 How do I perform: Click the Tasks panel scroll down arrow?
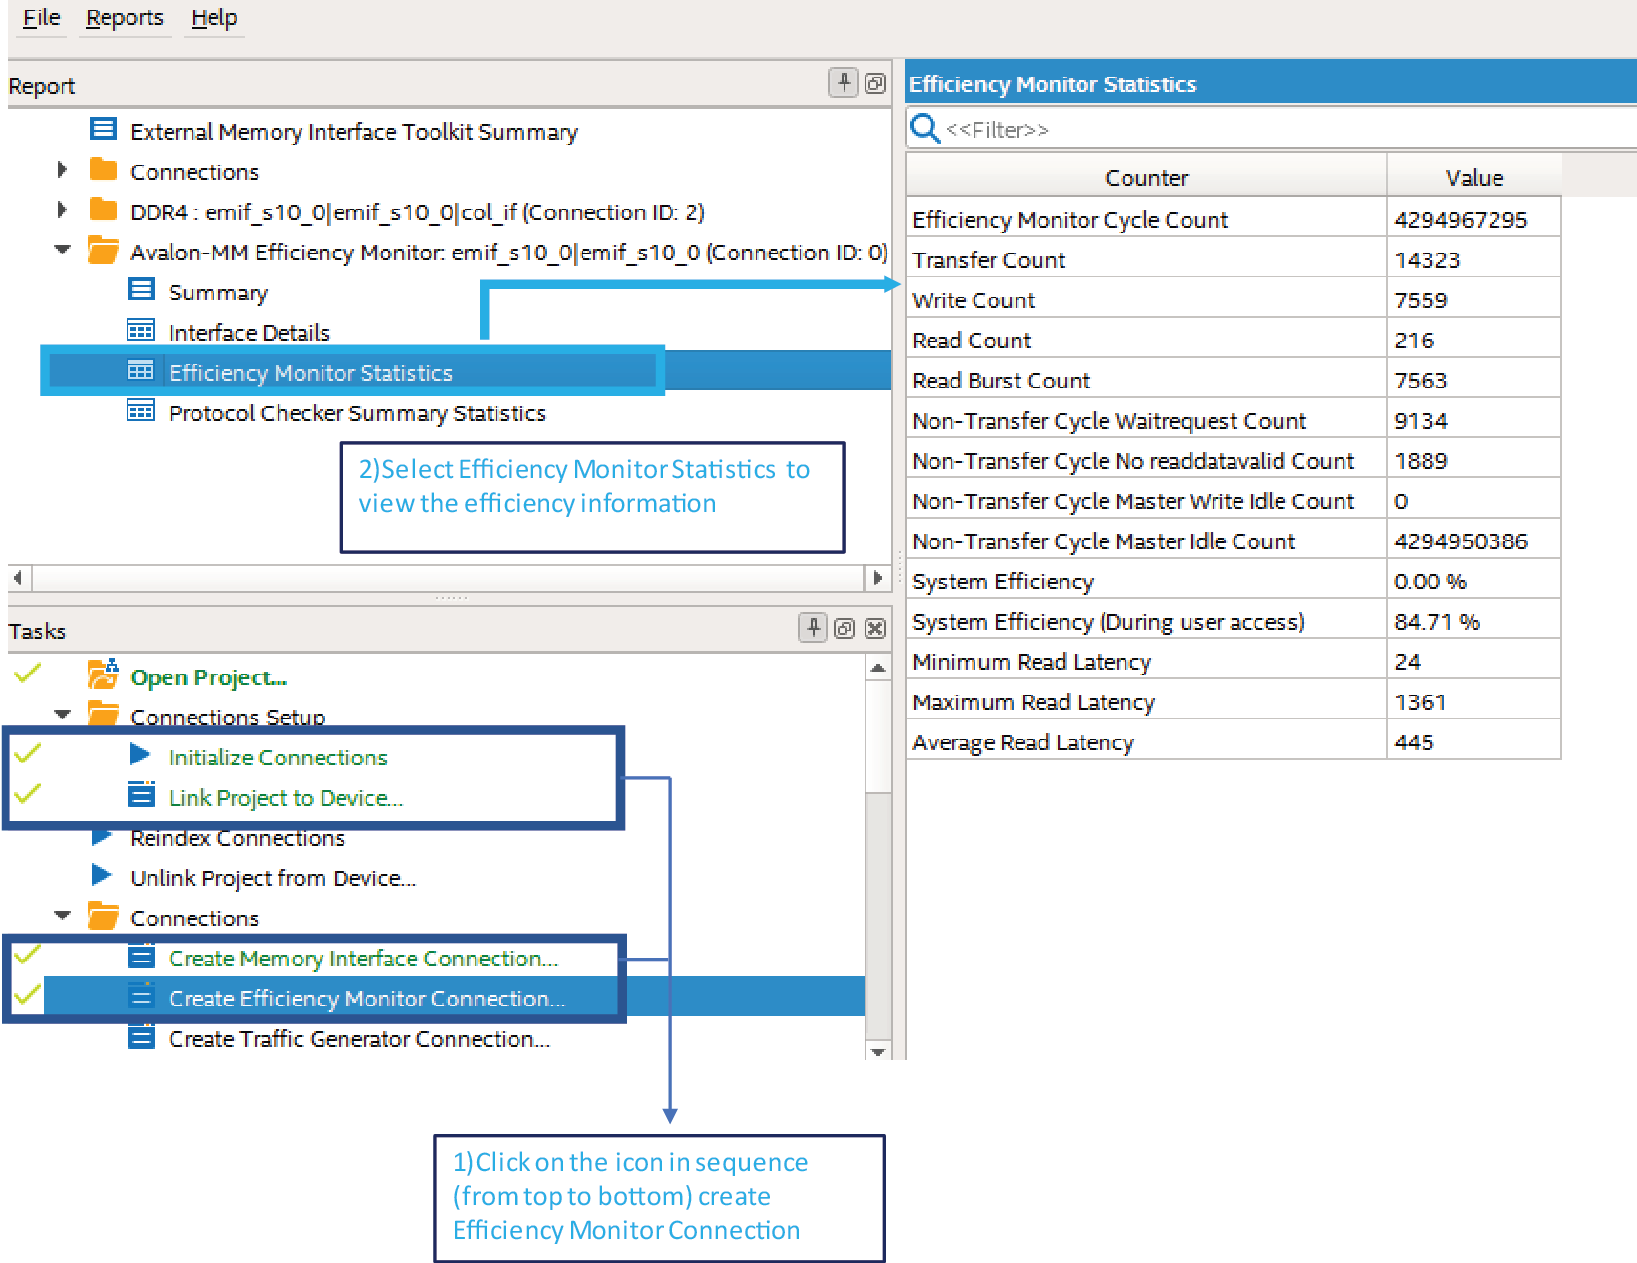pos(878,1051)
